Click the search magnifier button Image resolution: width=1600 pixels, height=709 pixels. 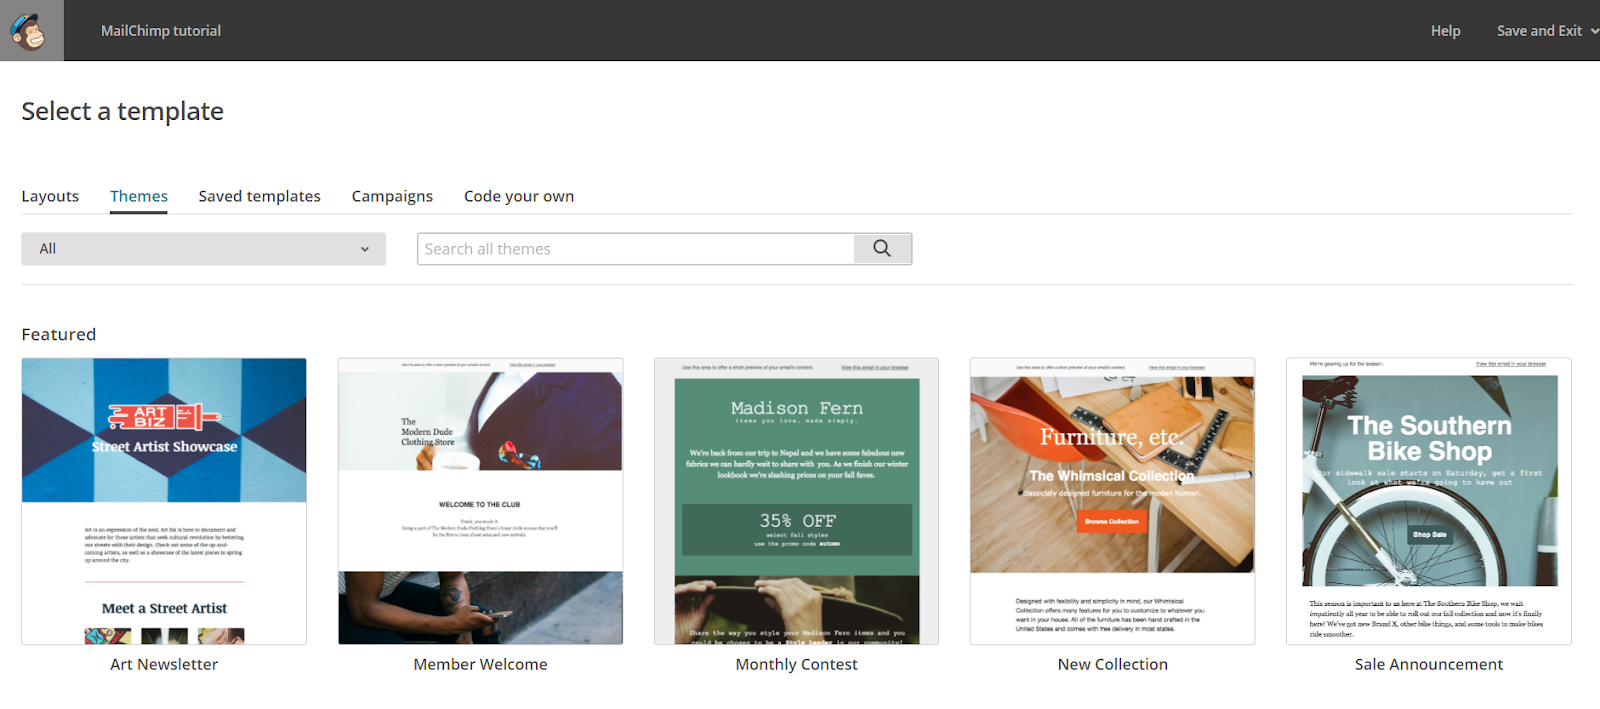point(882,249)
